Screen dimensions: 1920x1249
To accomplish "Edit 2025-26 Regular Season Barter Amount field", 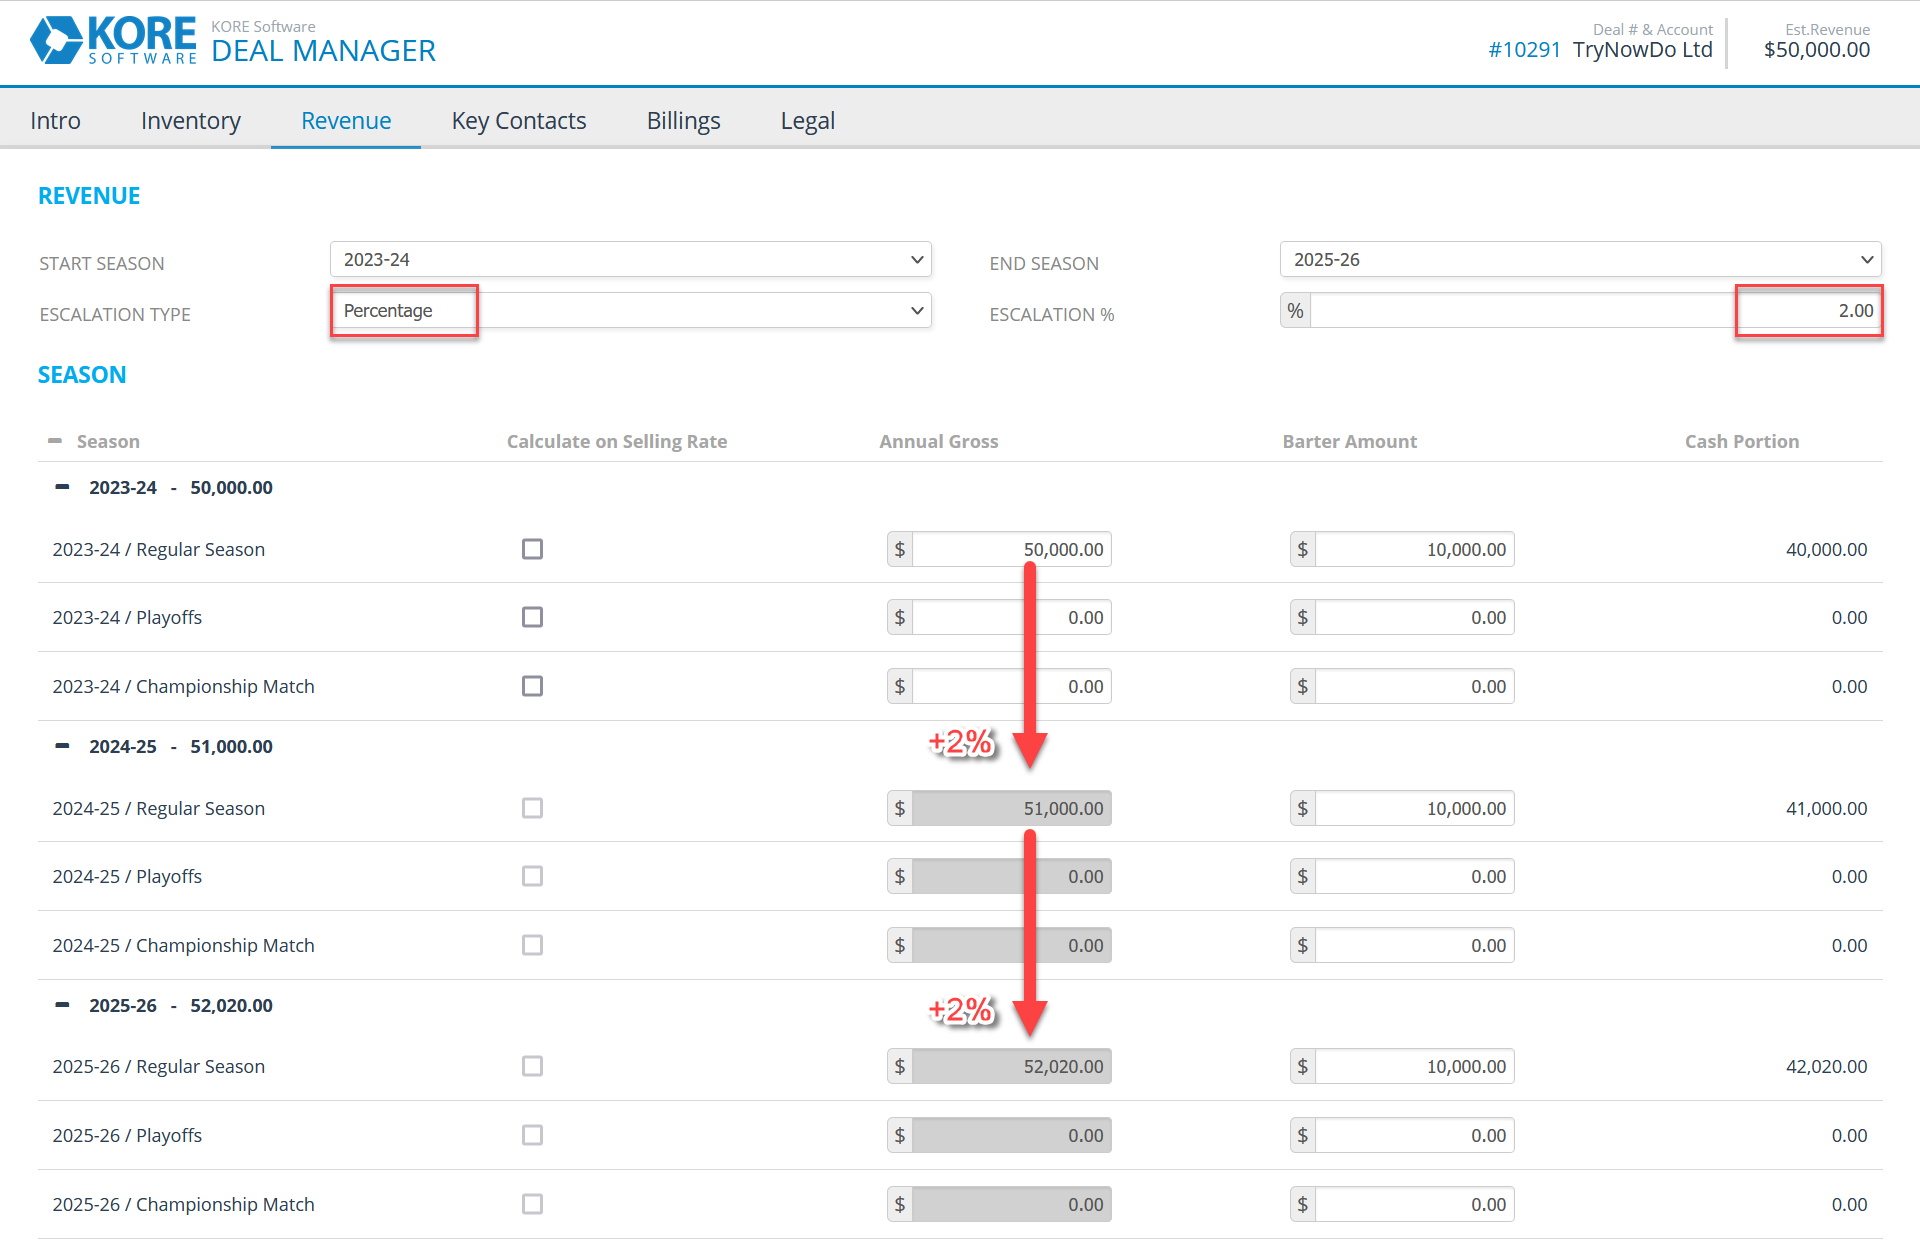I will click(x=1415, y=1066).
